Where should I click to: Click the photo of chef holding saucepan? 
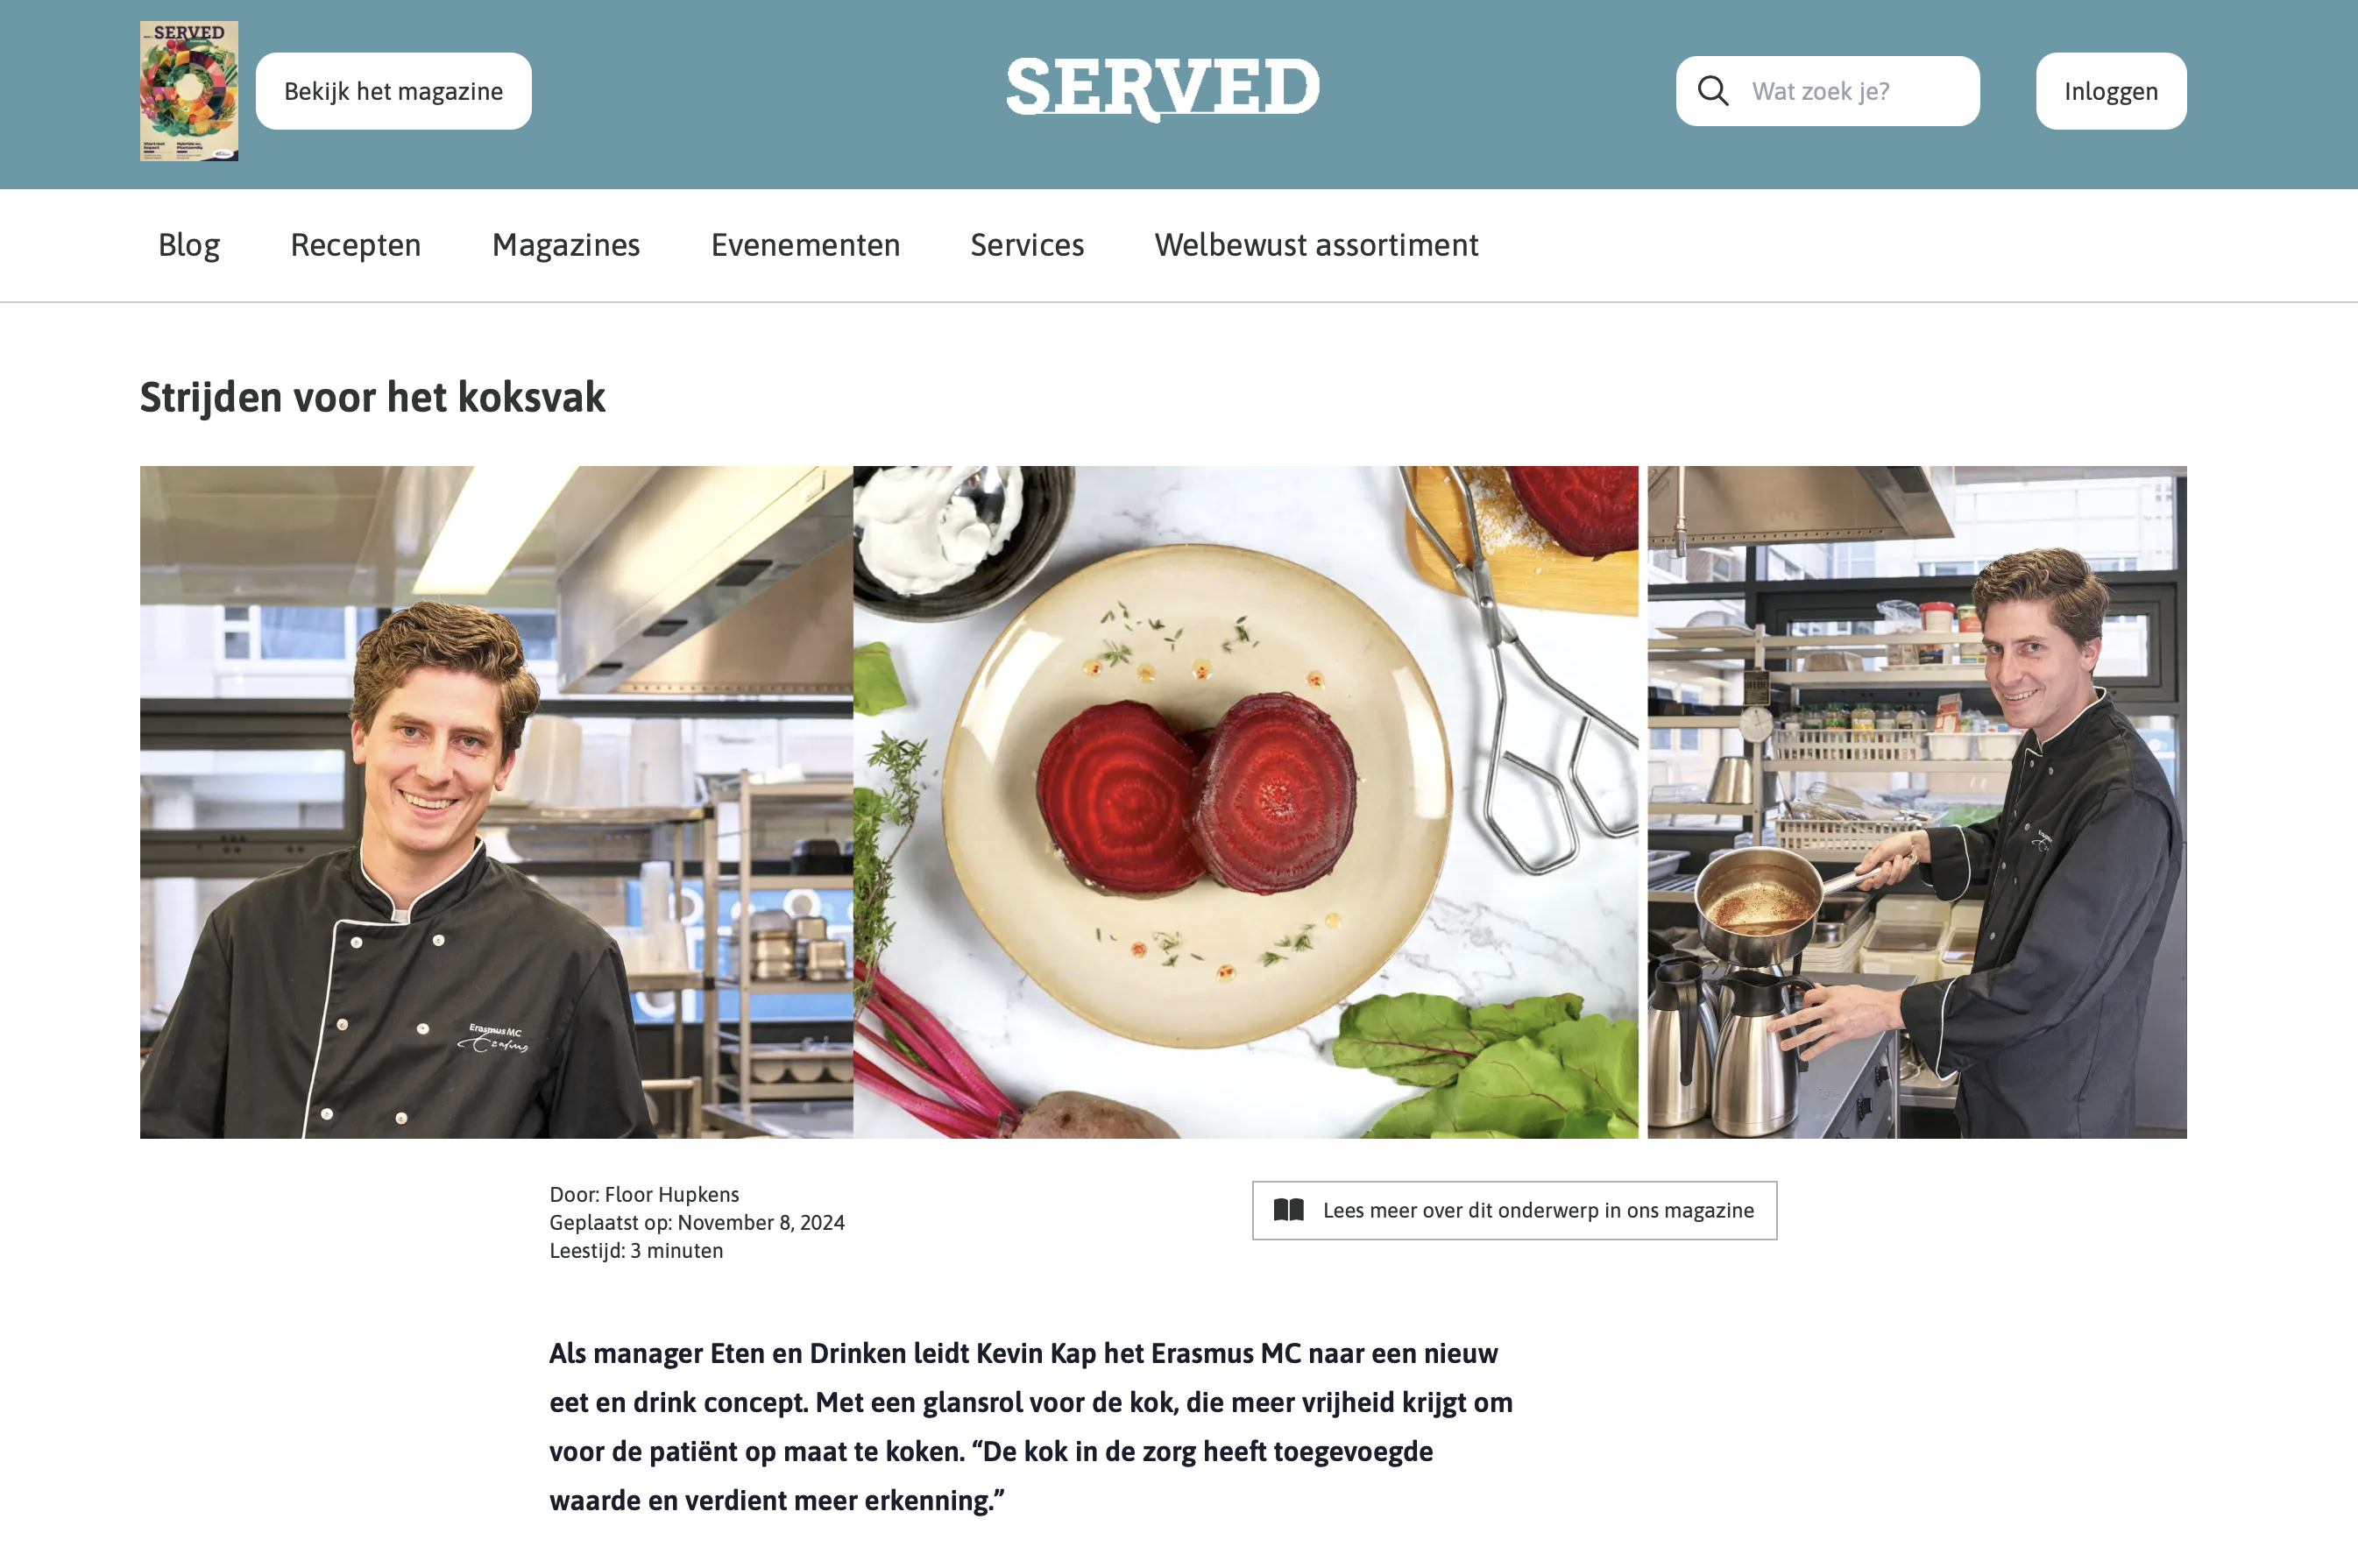coord(1916,802)
